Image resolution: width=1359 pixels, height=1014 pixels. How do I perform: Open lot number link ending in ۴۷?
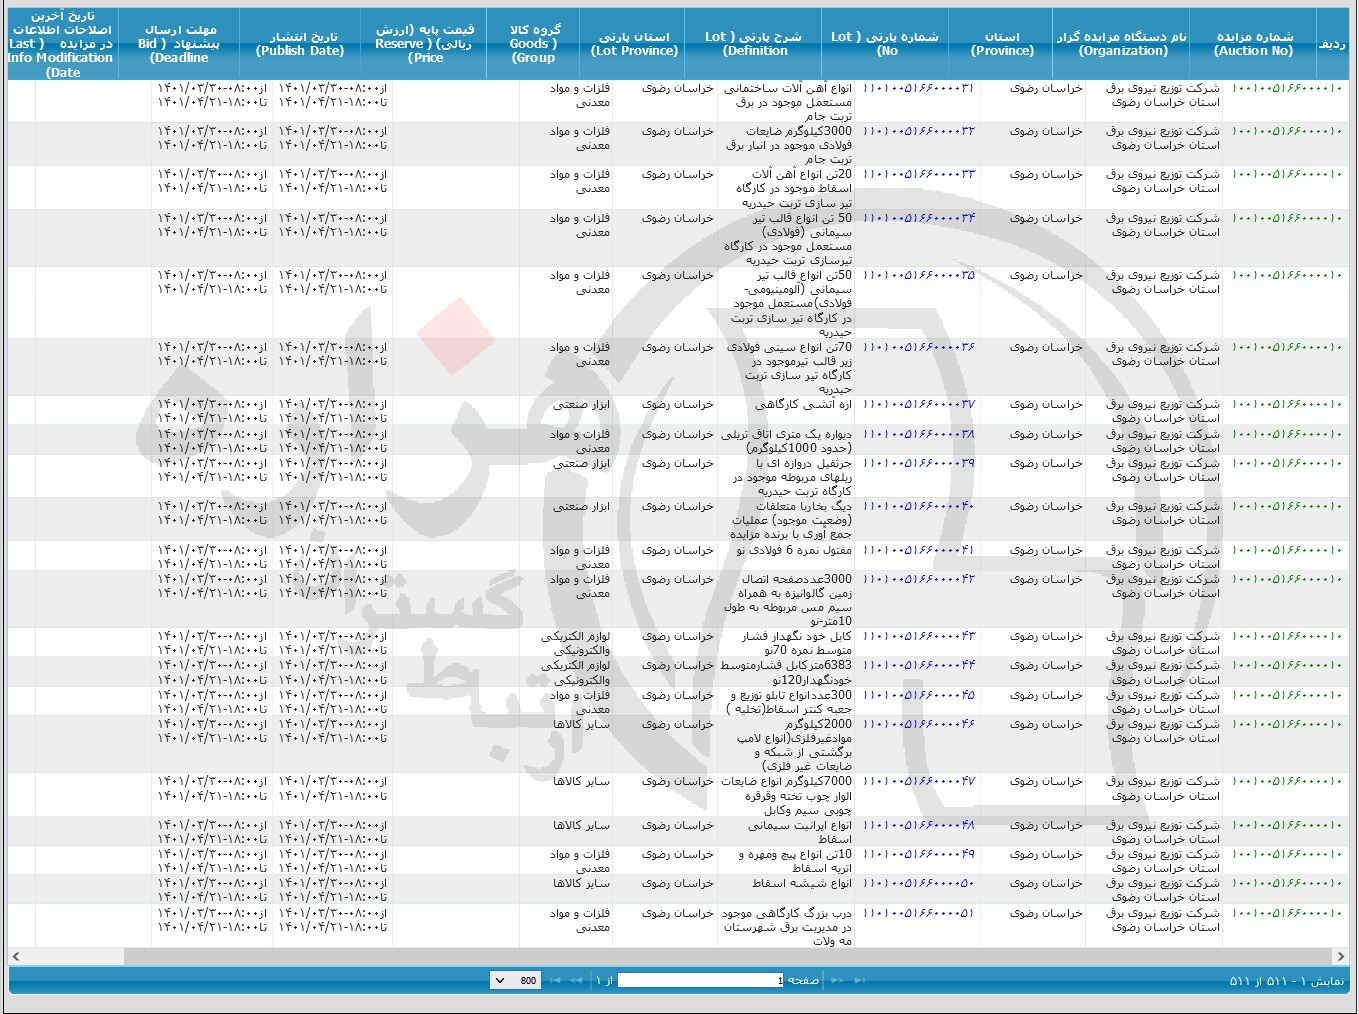pyautogui.click(x=918, y=782)
